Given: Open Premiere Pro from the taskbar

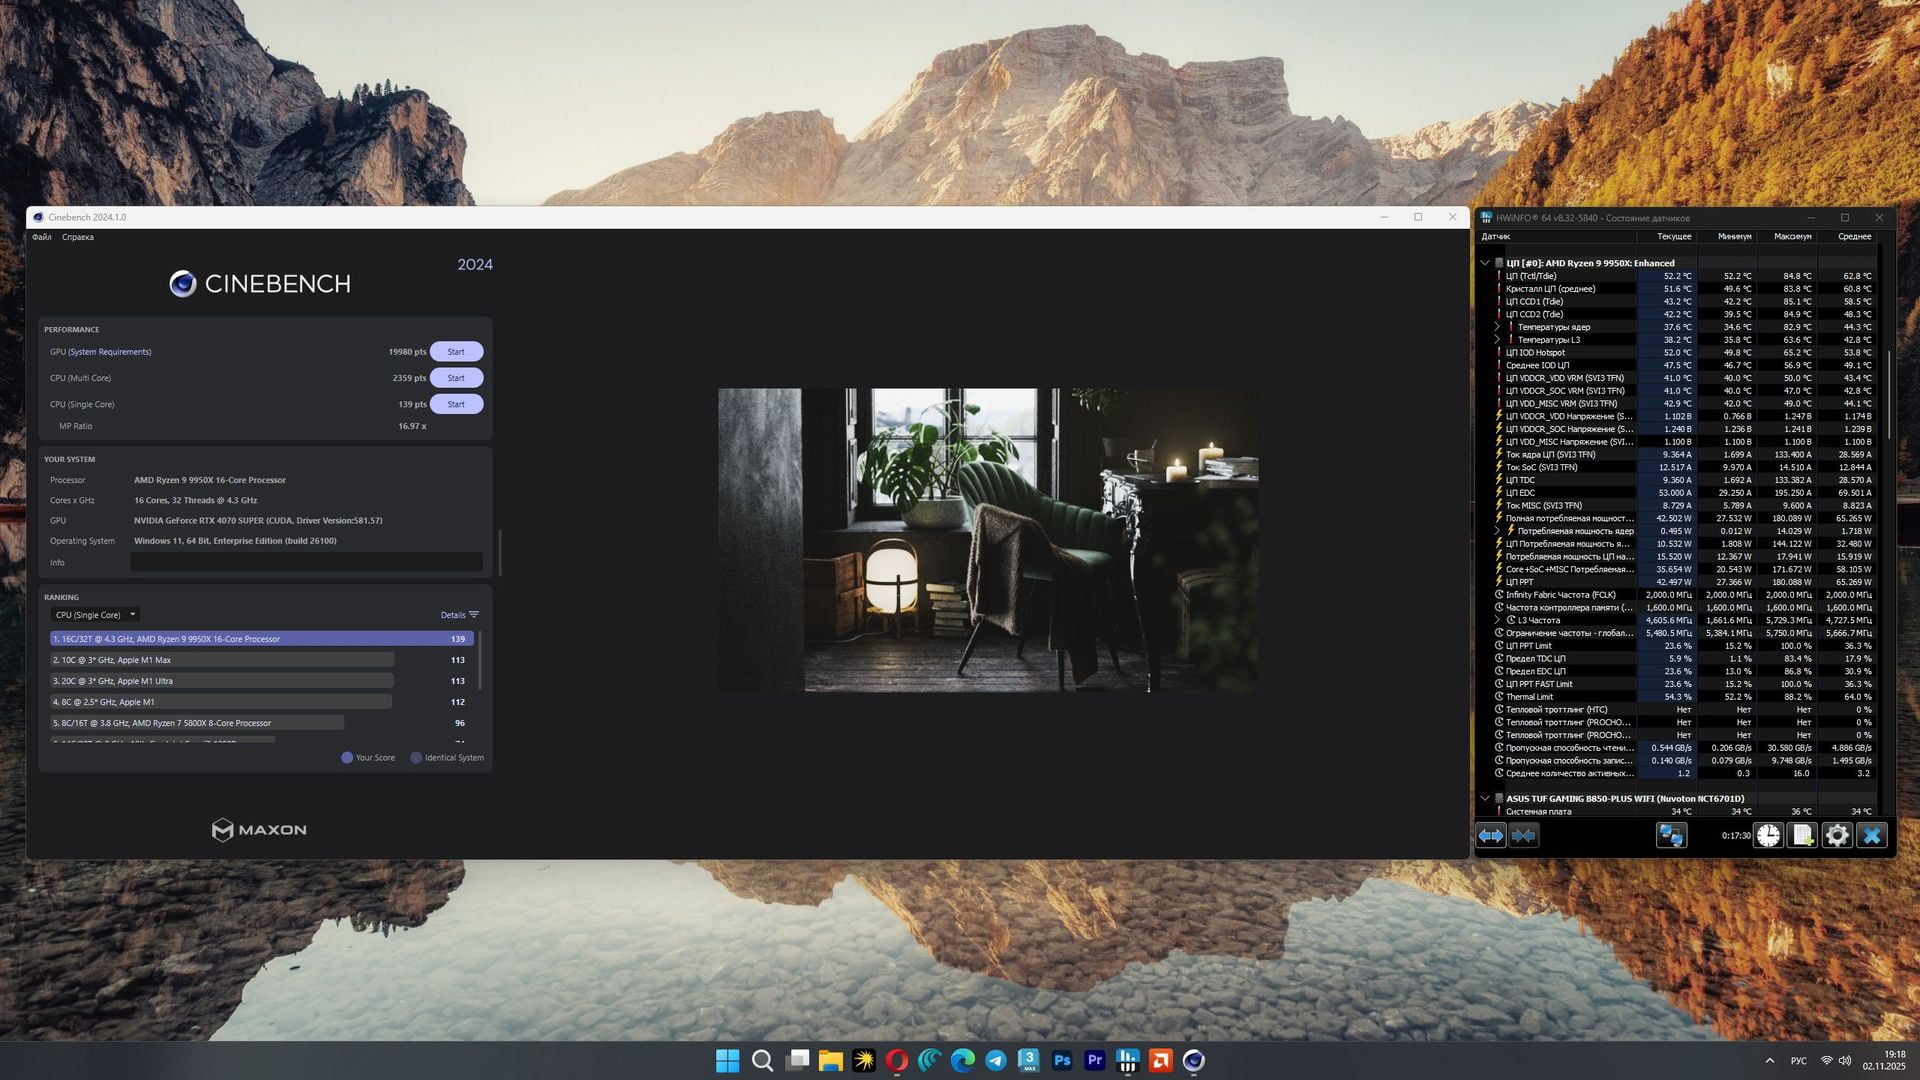Looking at the screenshot, I should (1095, 1060).
